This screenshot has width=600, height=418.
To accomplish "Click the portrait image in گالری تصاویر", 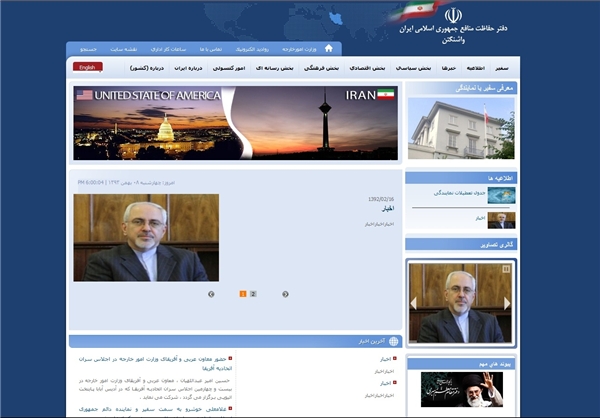I will pyautogui.click(x=460, y=303).
